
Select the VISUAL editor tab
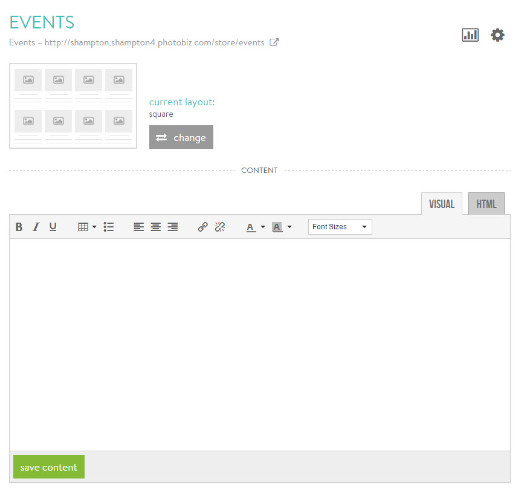[441, 204]
